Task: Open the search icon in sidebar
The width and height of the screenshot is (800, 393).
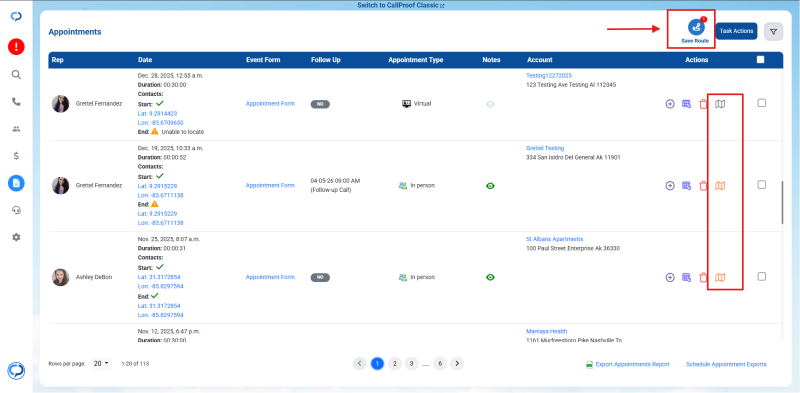Action: (x=16, y=75)
